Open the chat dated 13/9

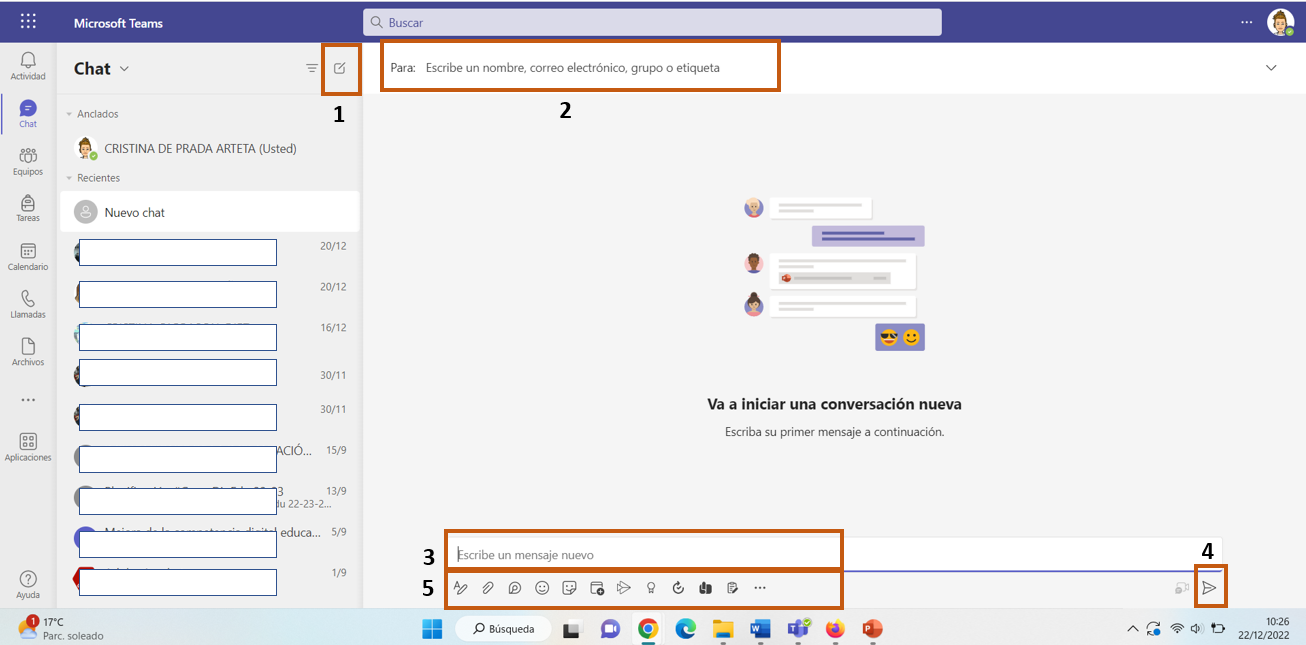(210, 499)
